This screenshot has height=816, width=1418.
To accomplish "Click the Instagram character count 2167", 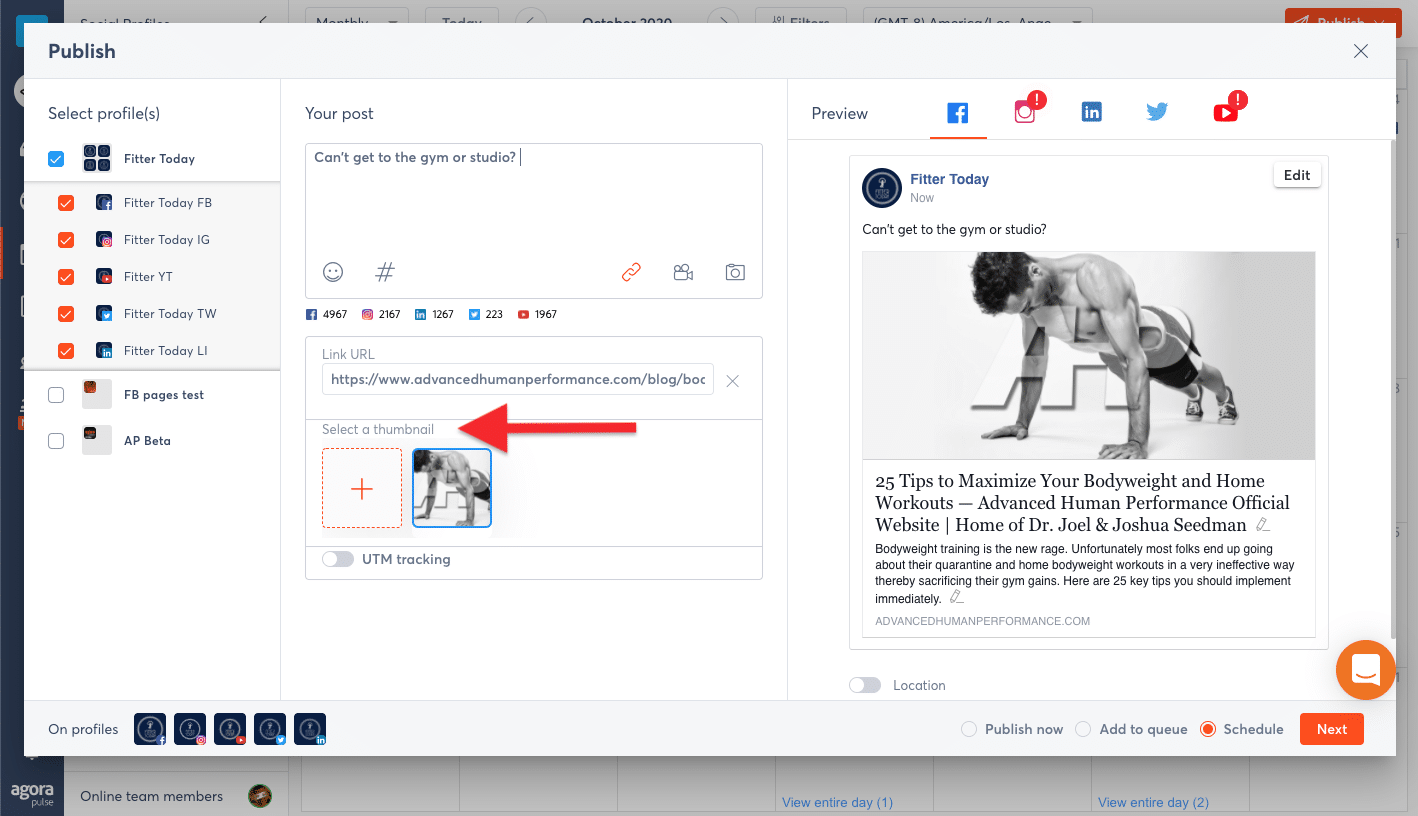I will [389, 314].
